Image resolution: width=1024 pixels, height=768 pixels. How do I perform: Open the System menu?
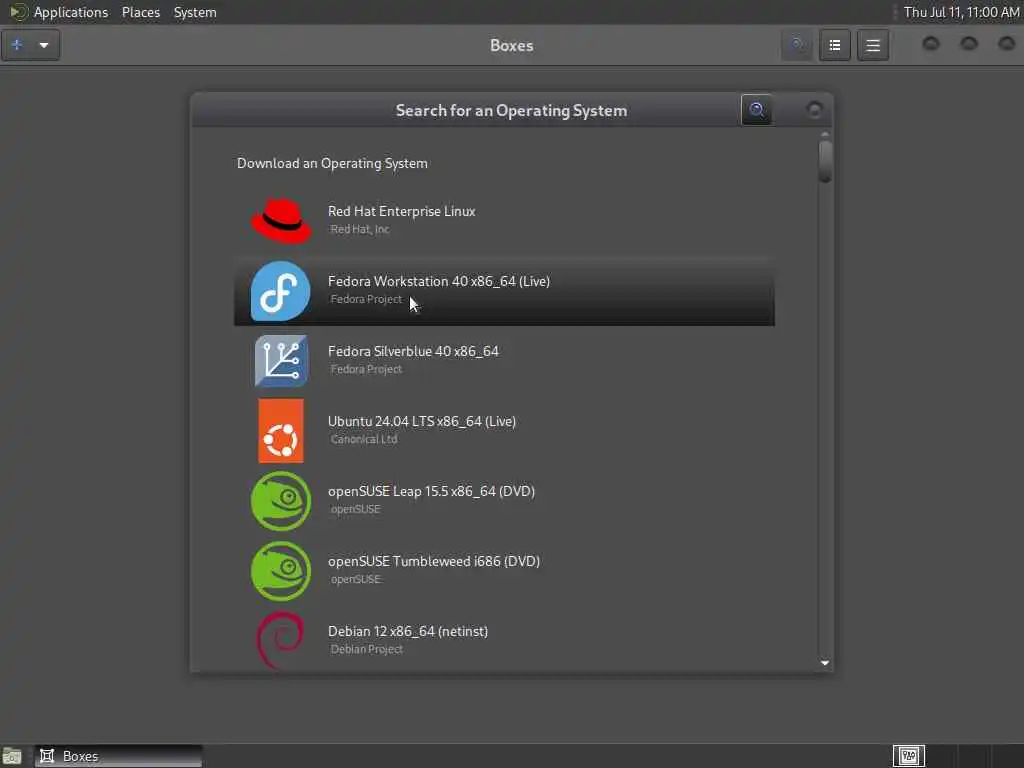[195, 12]
